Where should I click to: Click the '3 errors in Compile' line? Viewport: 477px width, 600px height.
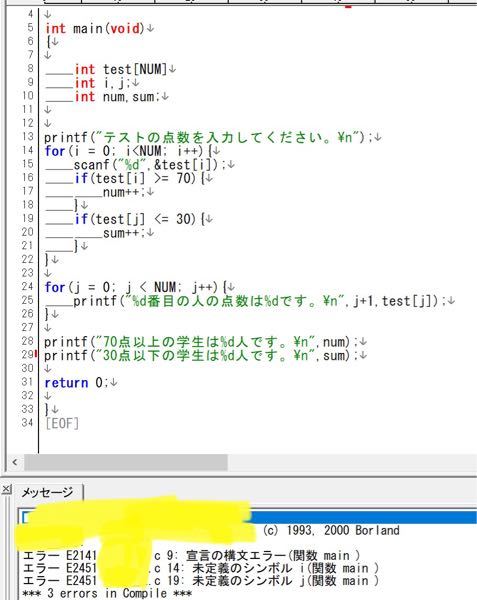107,593
